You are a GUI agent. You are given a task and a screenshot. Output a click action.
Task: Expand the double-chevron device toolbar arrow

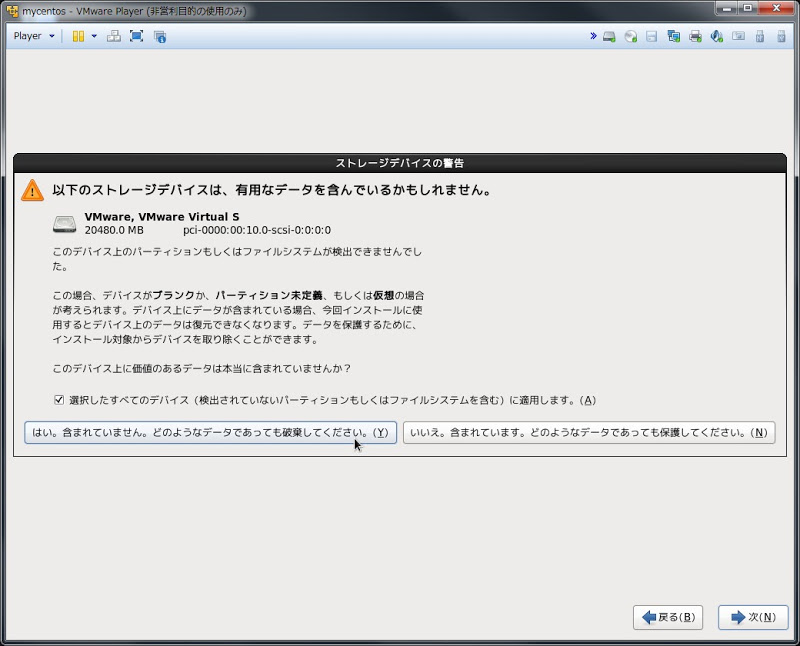pos(592,36)
